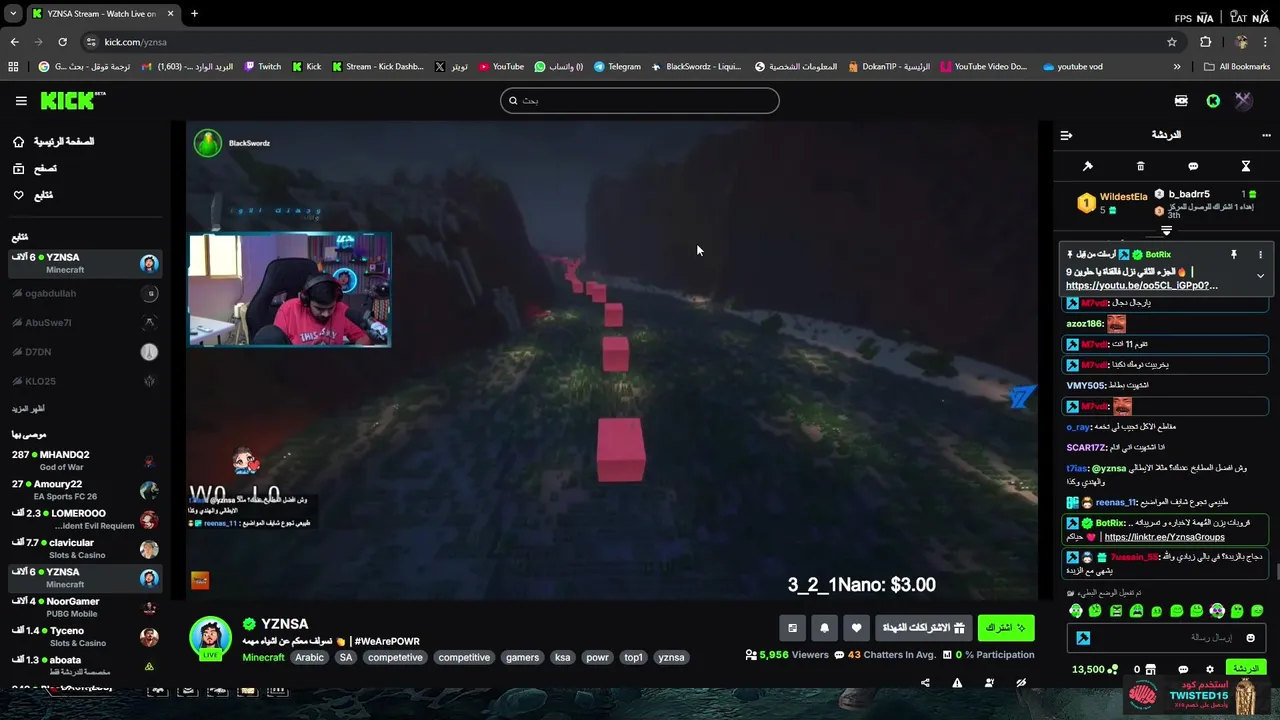This screenshot has width=1280, height=720.
Task: Select the Arabic tag
Action: [309, 658]
